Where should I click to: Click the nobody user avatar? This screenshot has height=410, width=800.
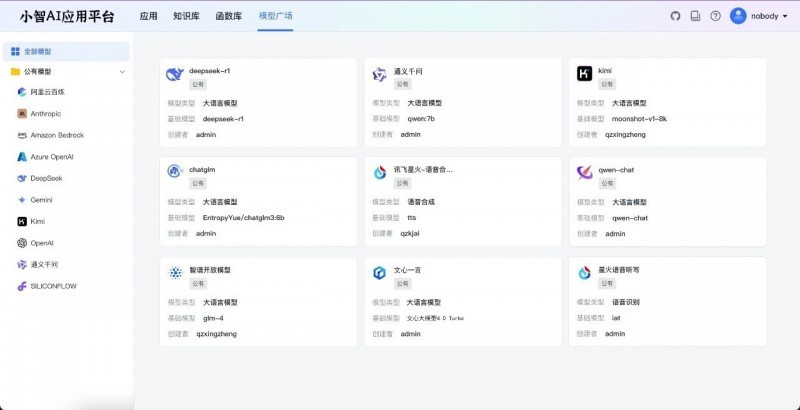coord(738,16)
